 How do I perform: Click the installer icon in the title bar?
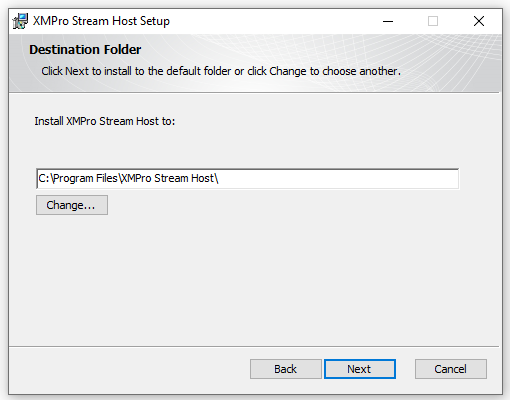pyautogui.click(x=20, y=21)
